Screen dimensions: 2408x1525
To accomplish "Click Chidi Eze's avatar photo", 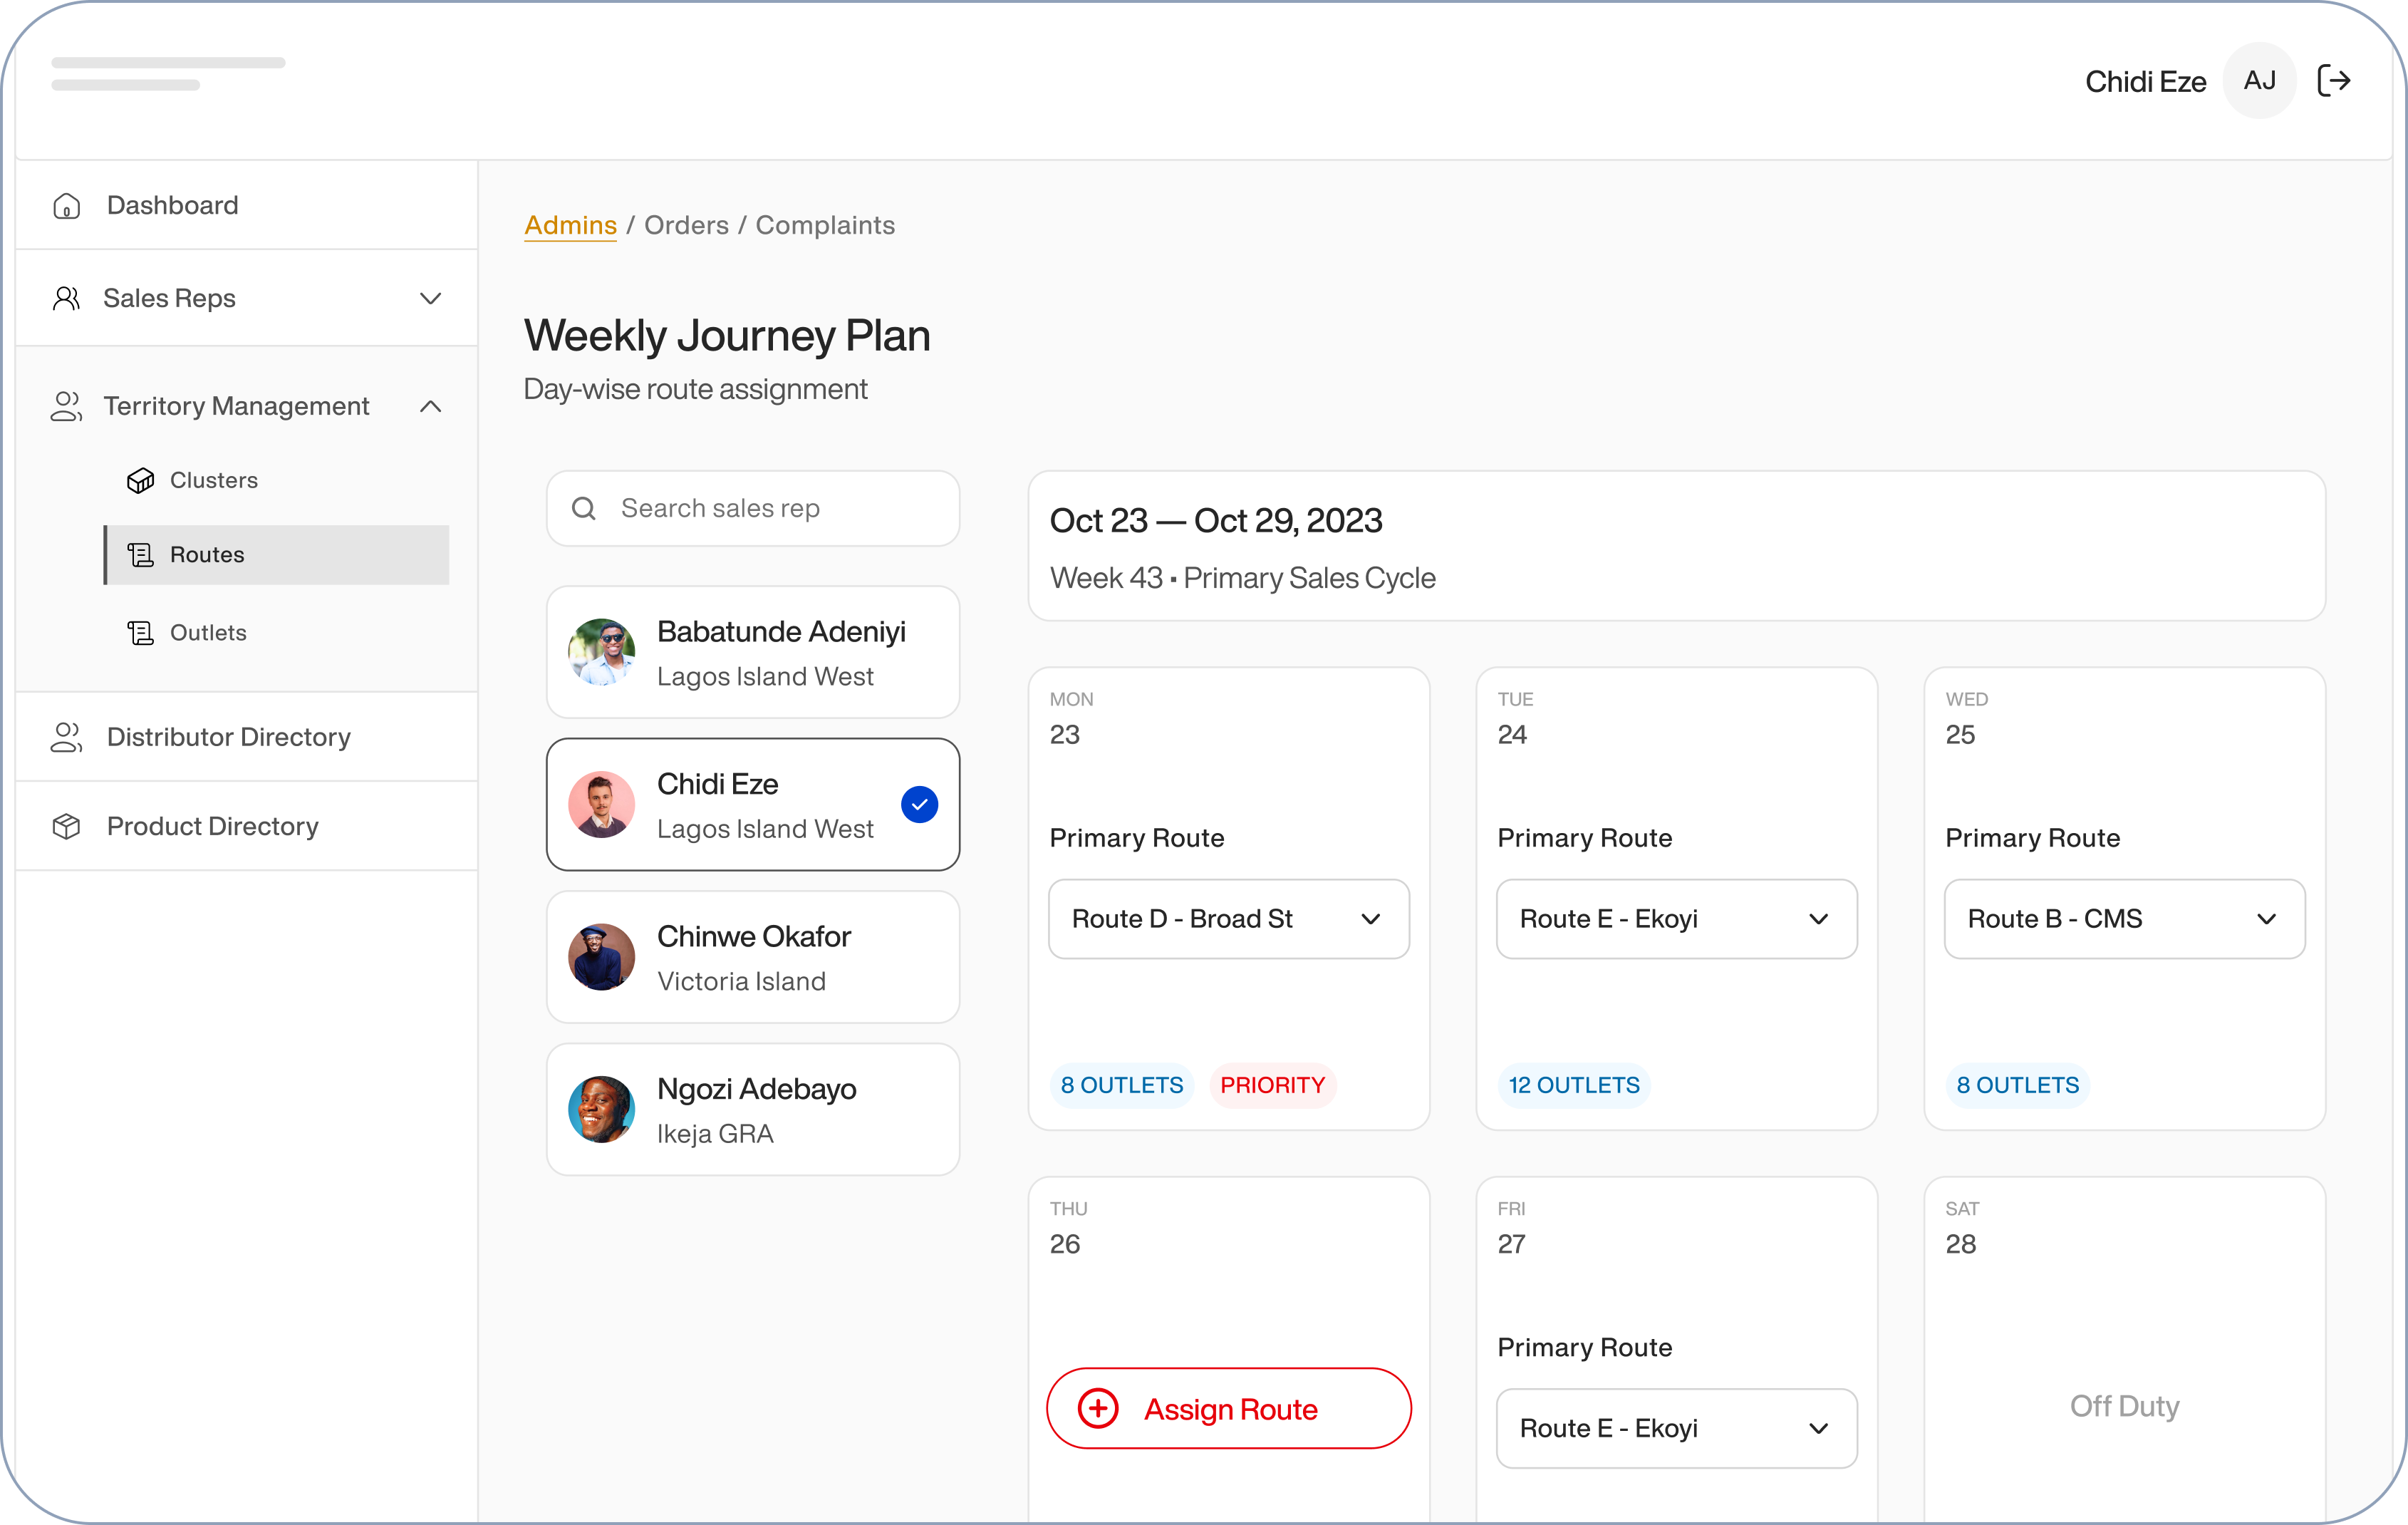I will (x=601, y=804).
